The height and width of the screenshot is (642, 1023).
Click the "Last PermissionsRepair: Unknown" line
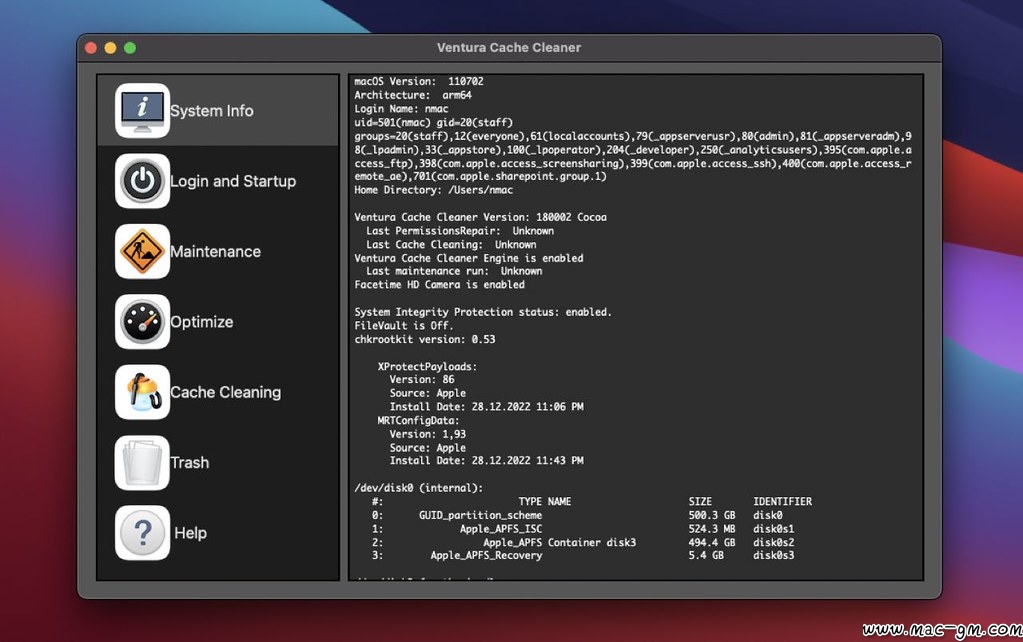pos(460,231)
